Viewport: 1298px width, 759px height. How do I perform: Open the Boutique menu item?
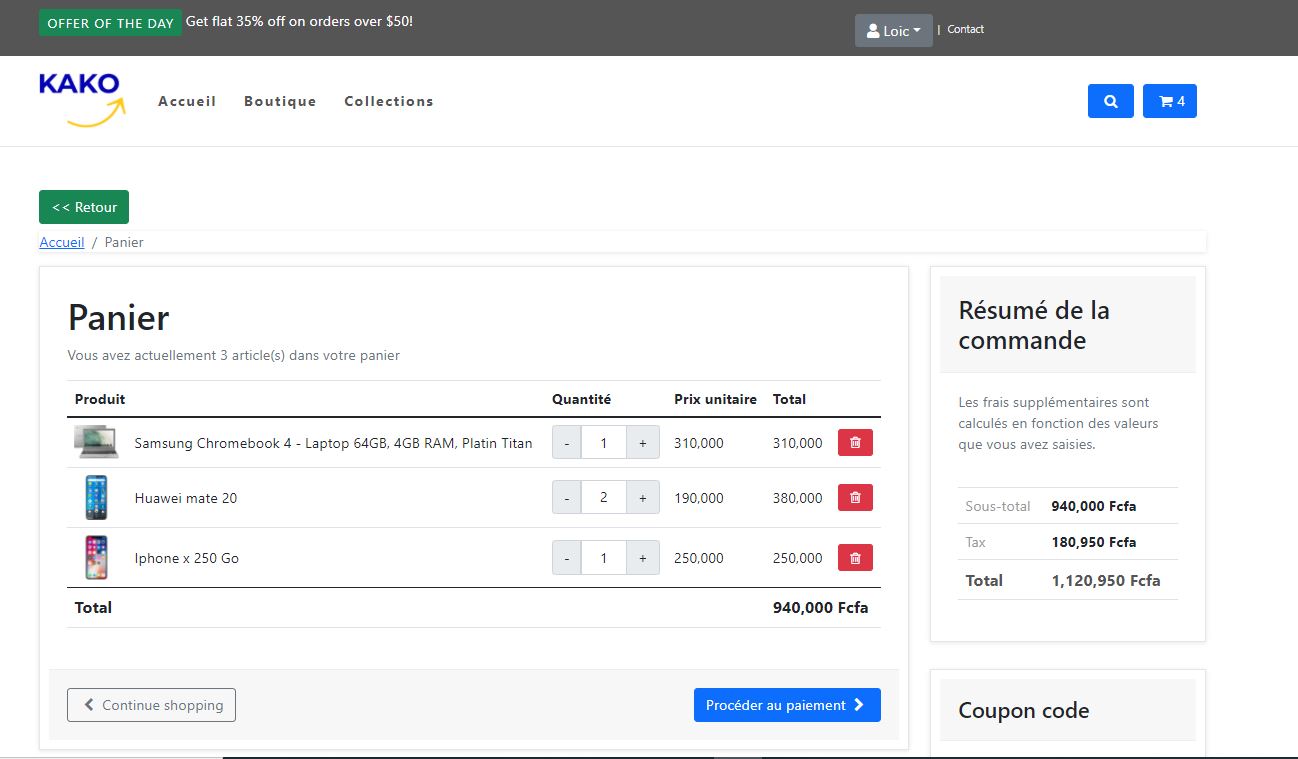pos(280,101)
